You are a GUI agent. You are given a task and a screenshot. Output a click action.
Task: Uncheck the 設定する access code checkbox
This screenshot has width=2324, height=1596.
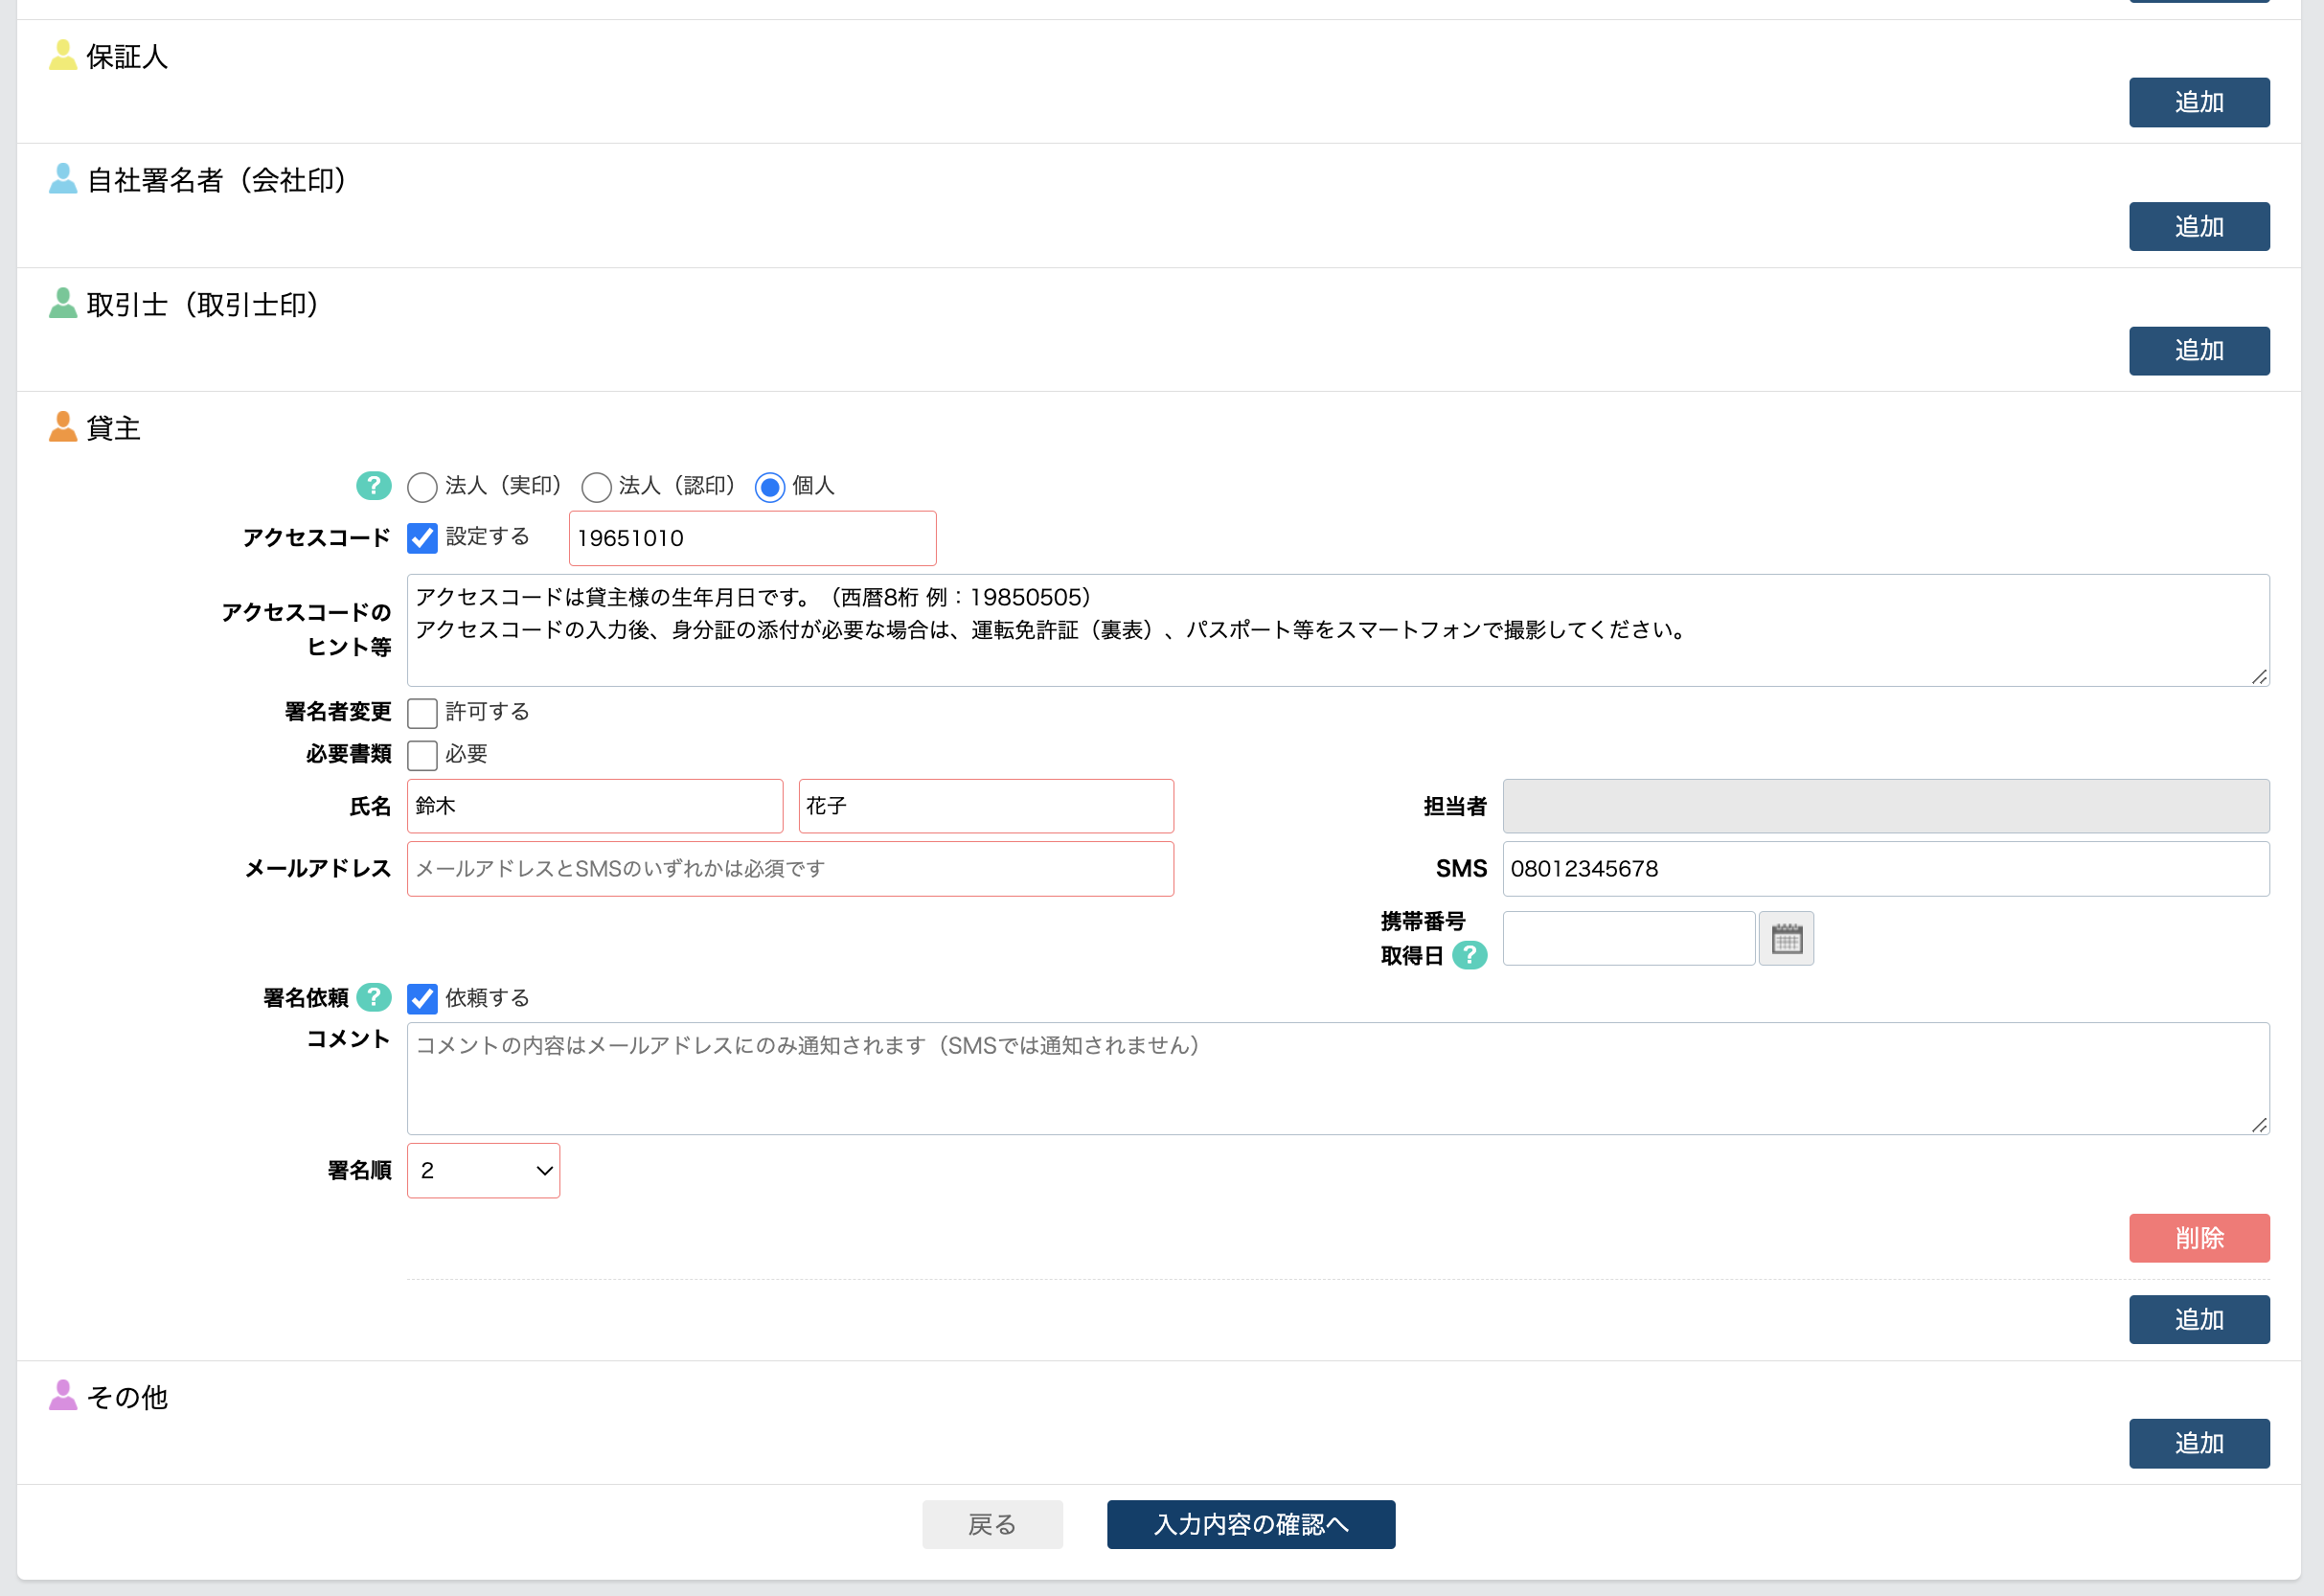coord(422,538)
